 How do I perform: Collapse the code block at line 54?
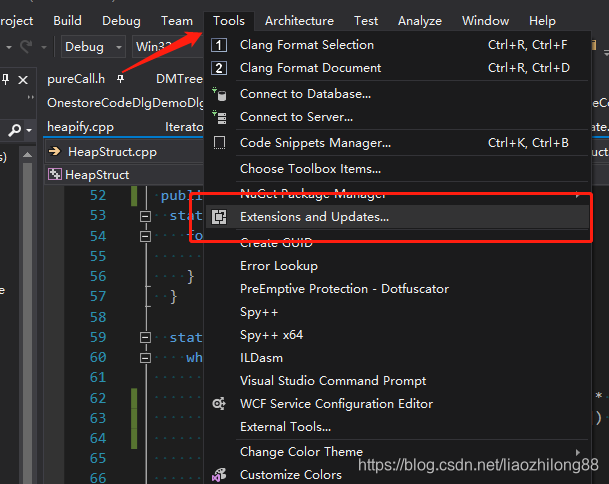click(x=145, y=236)
